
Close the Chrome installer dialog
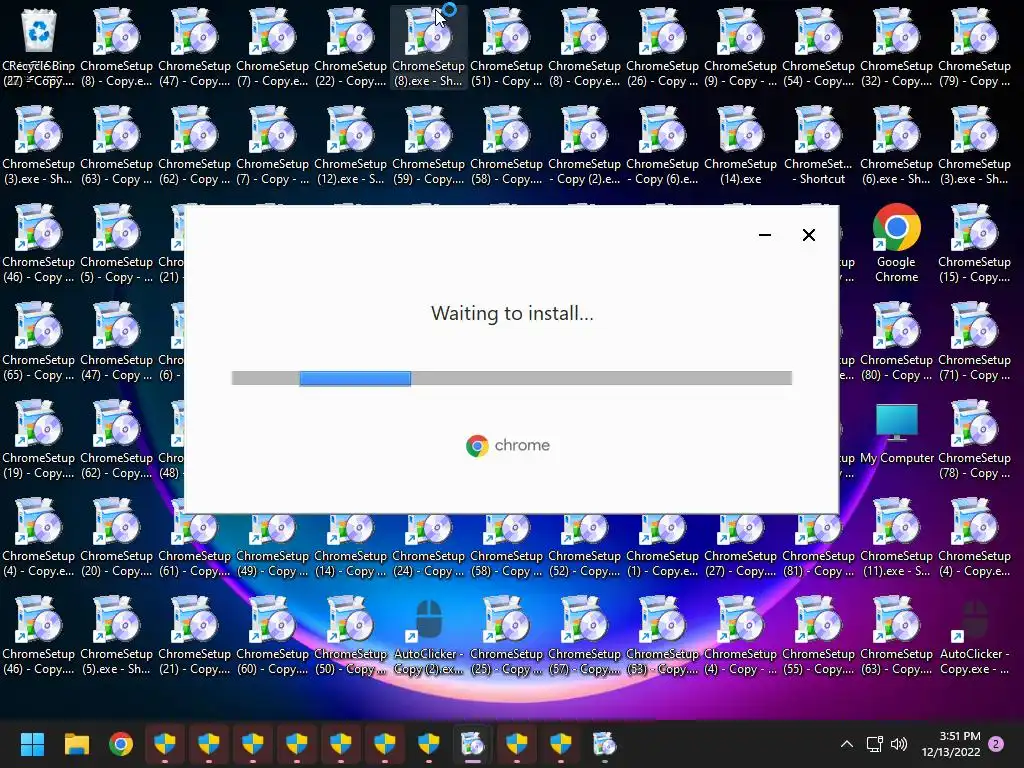tap(808, 235)
